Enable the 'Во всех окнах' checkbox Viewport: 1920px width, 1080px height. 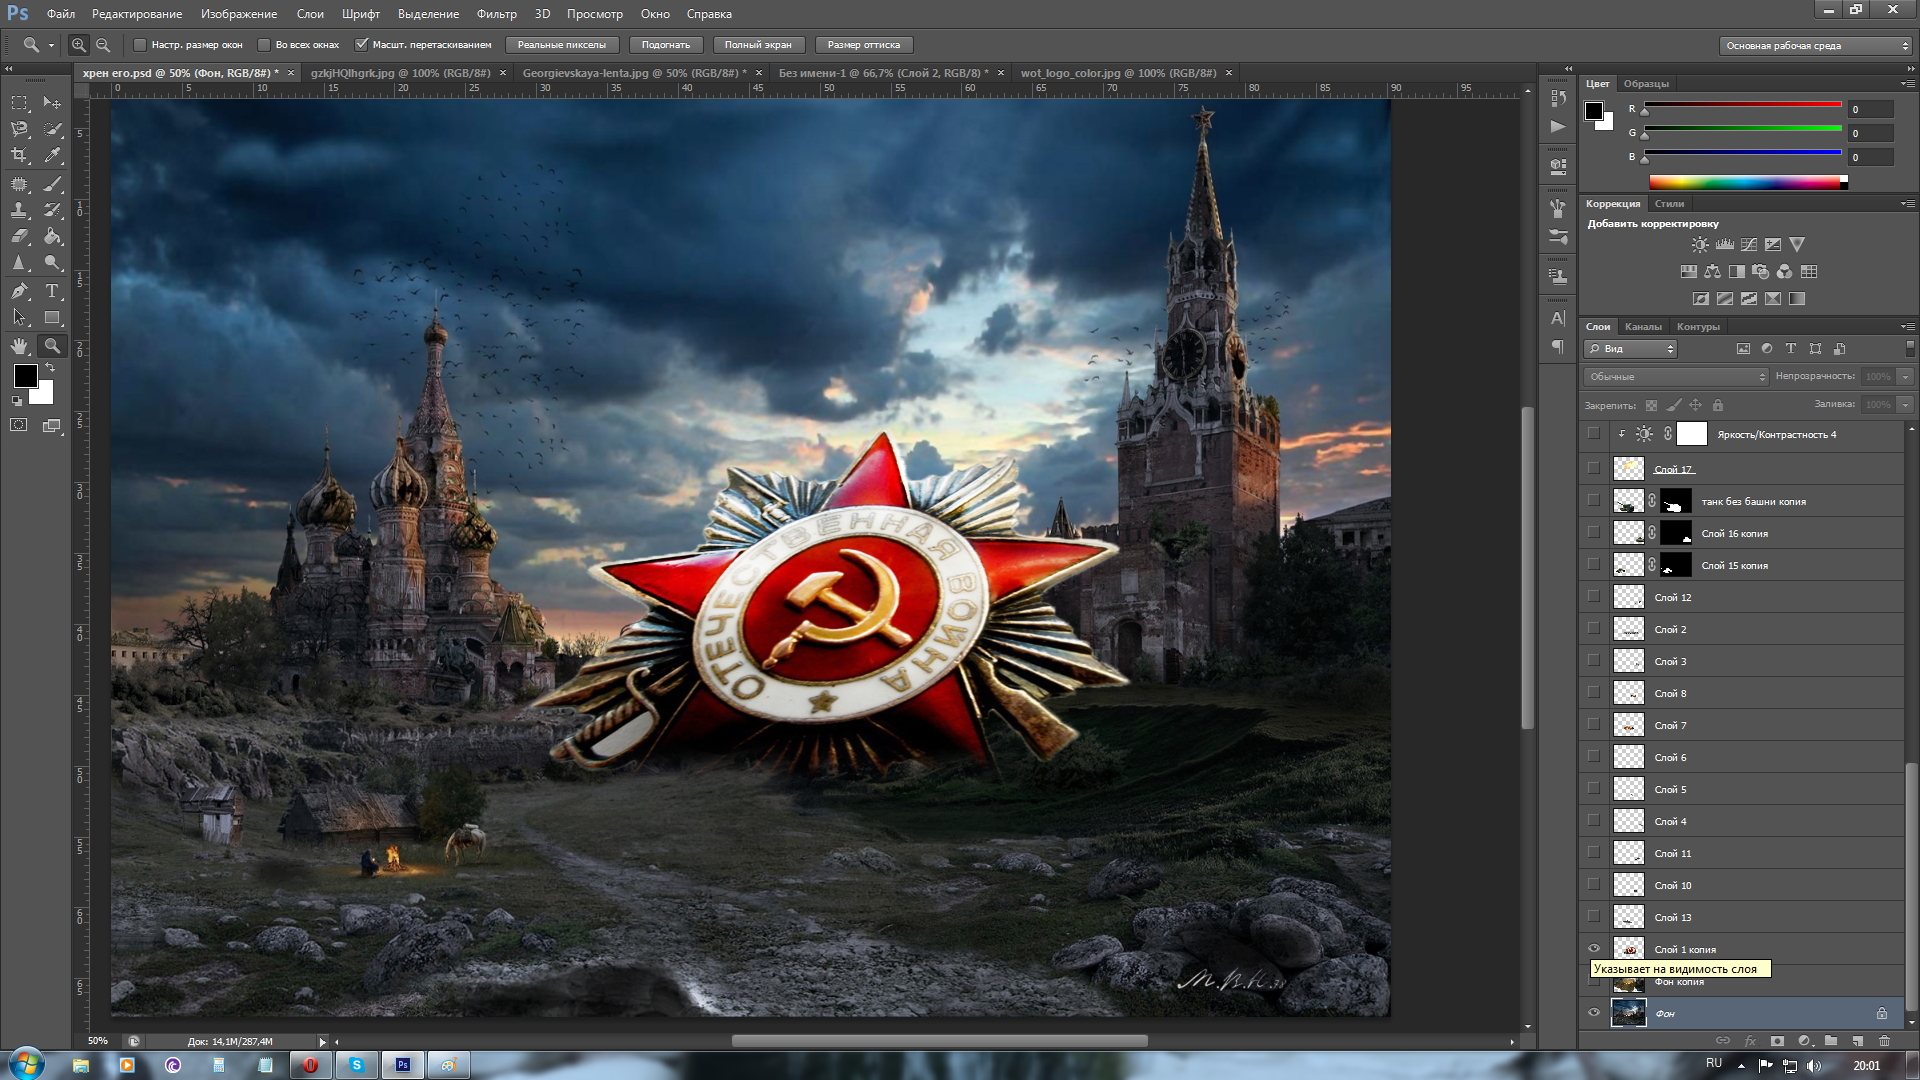pos(264,45)
